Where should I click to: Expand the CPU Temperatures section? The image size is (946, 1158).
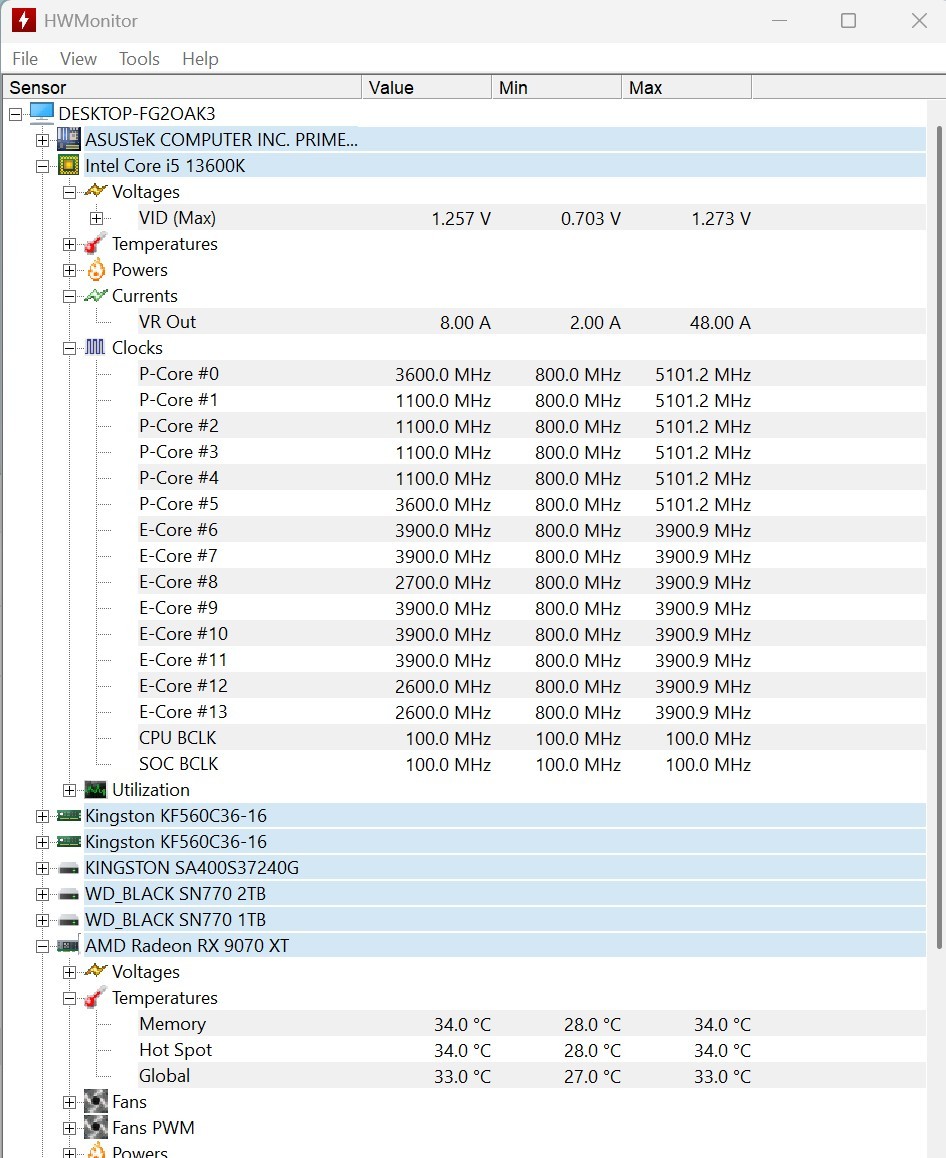(69, 244)
